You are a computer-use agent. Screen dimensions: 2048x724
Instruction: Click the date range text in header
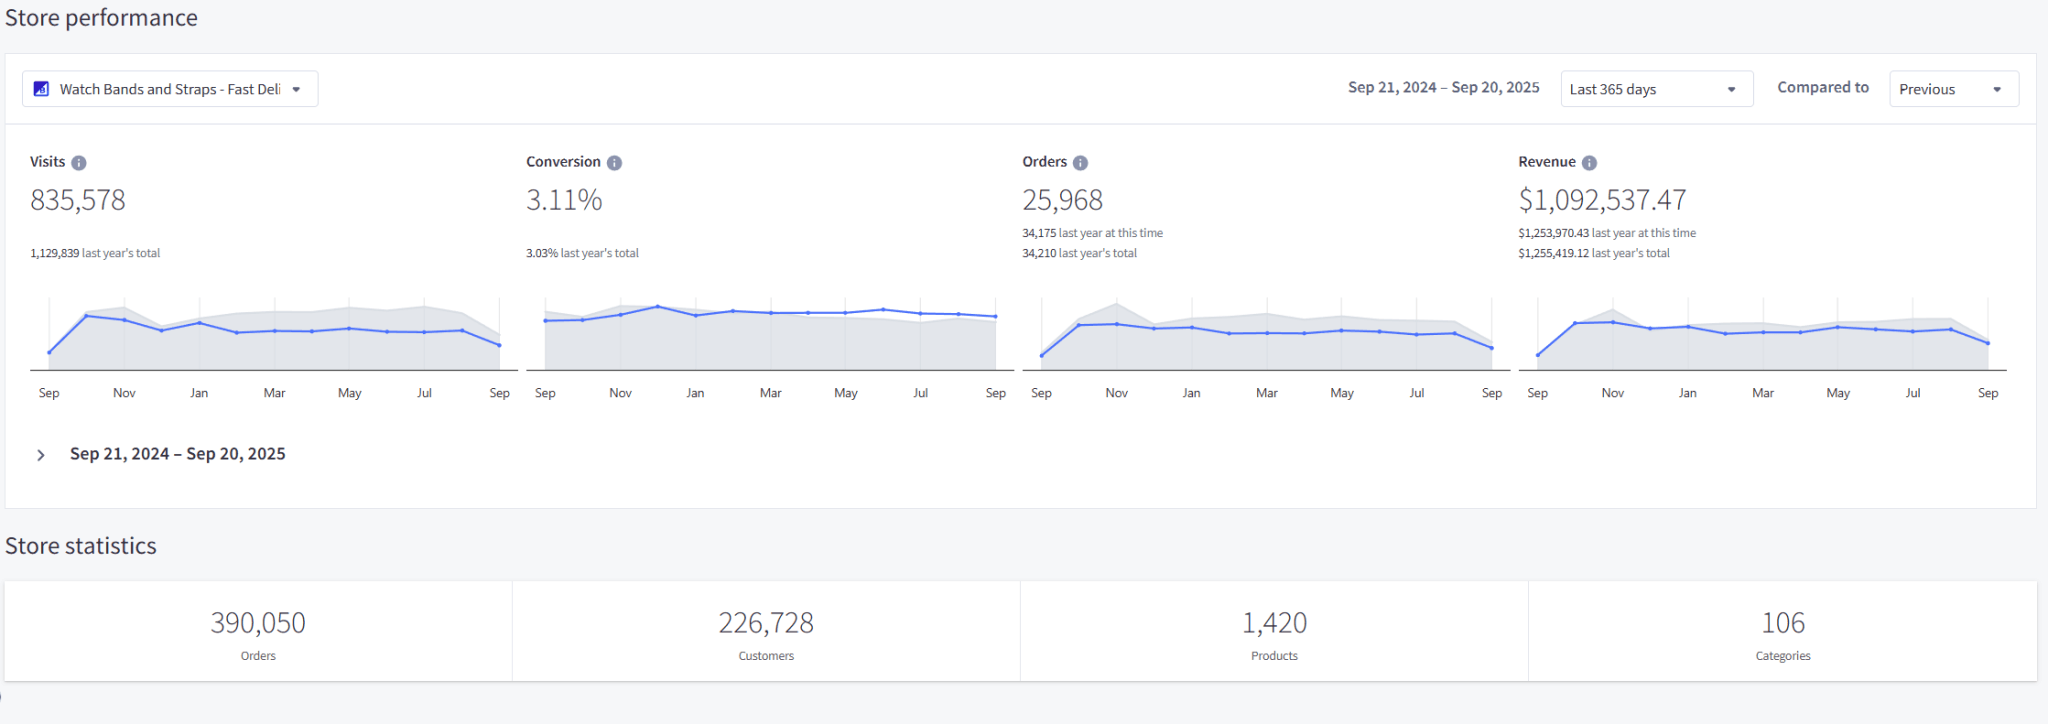(x=1443, y=88)
